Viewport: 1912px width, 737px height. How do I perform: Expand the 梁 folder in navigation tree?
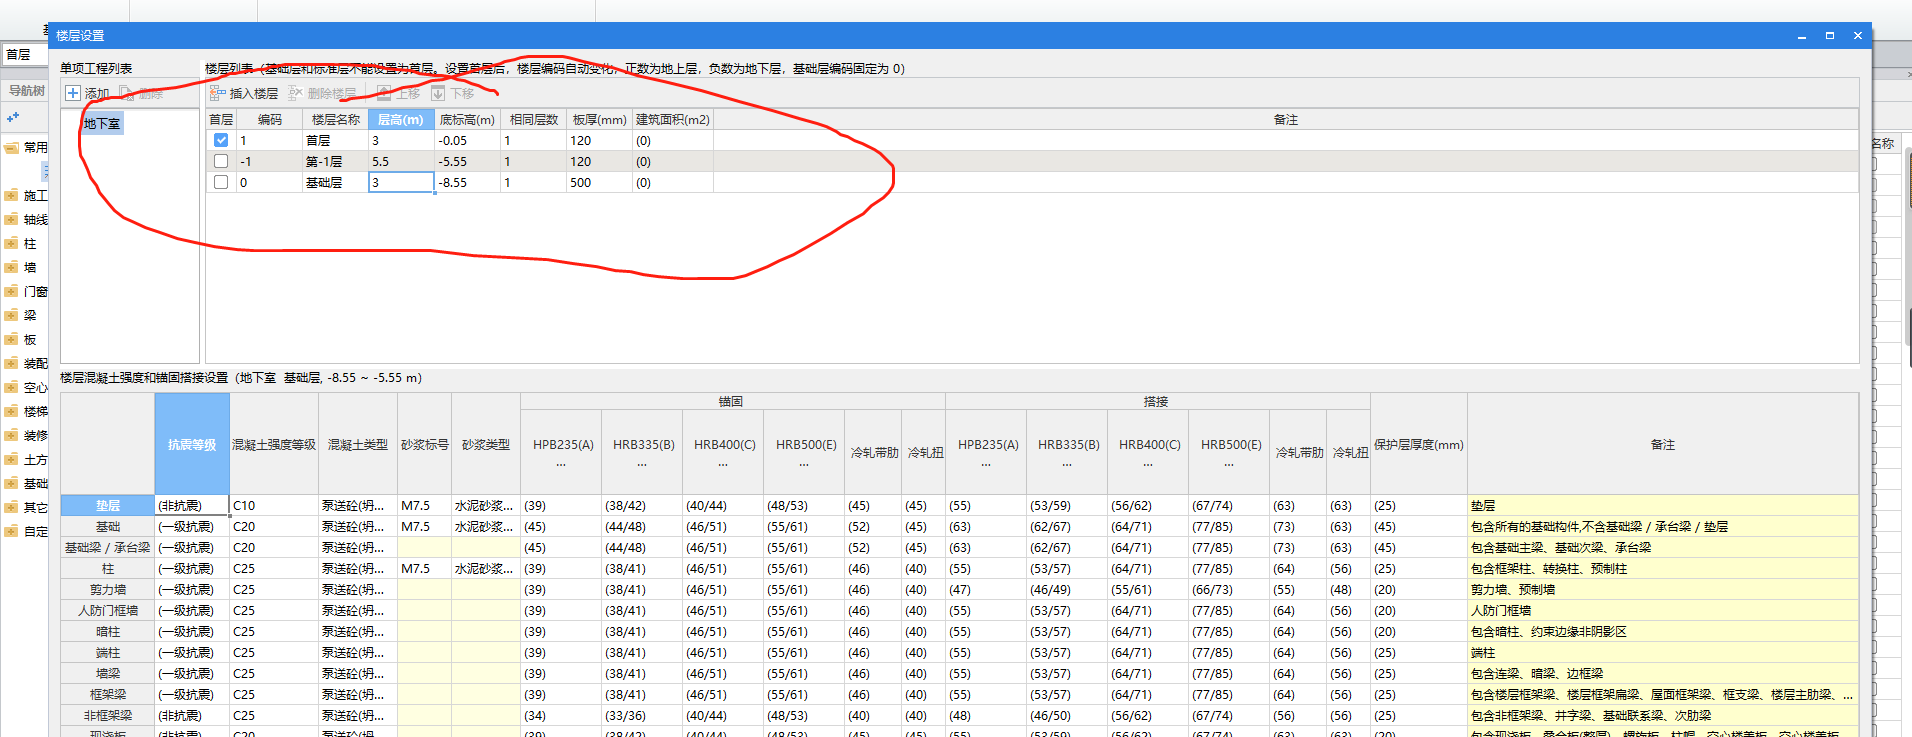pyautogui.click(x=11, y=315)
